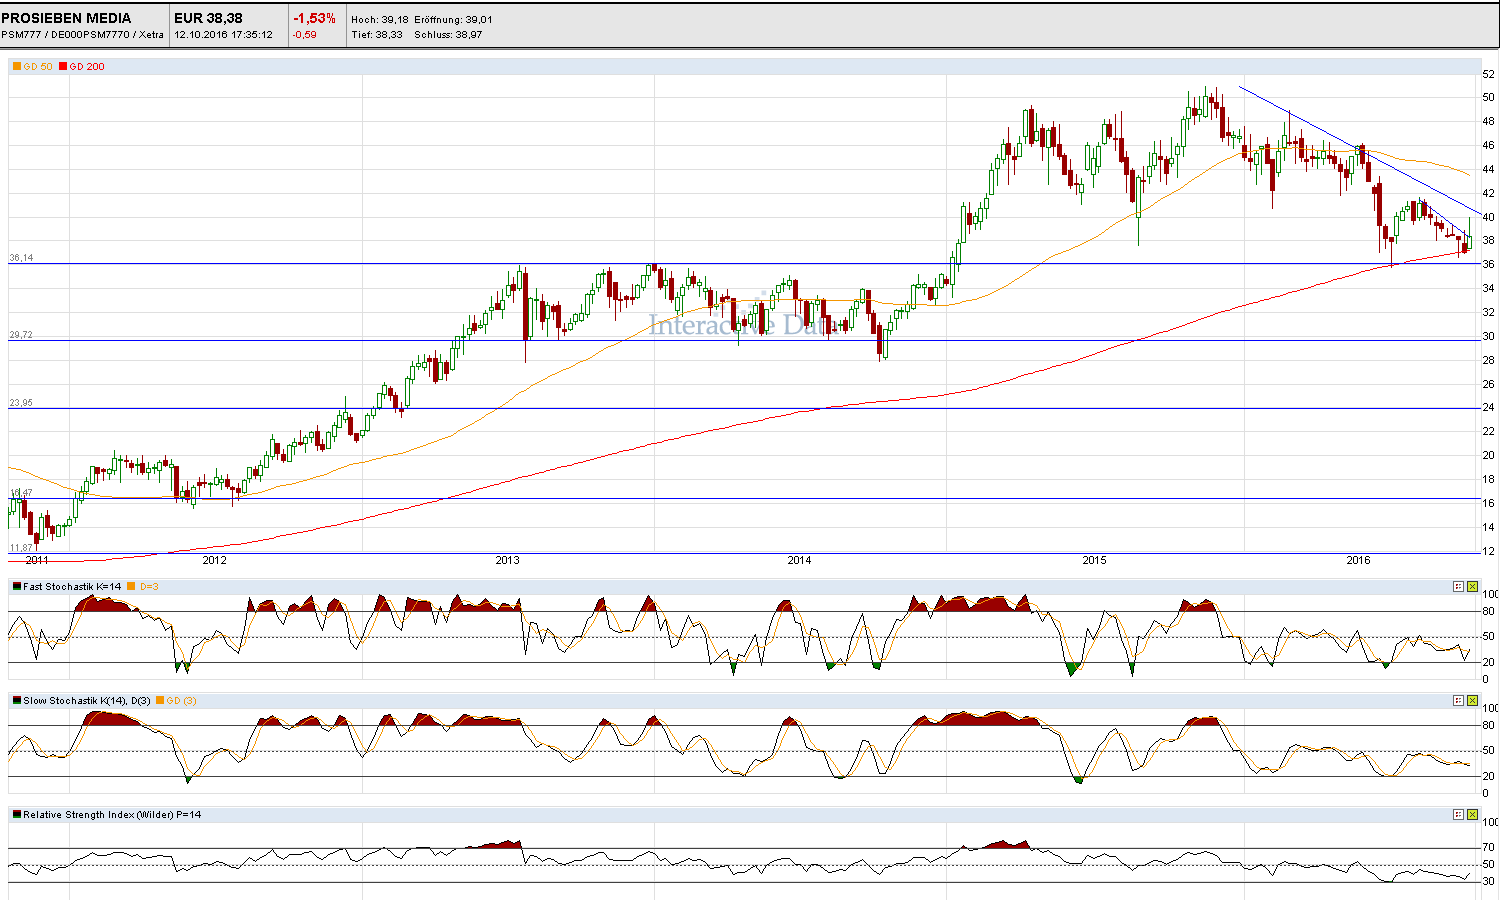Image resolution: width=1500 pixels, height=900 pixels.
Task: Click the Slow Stochastik K(14), D(3) label
Action: coord(86,701)
